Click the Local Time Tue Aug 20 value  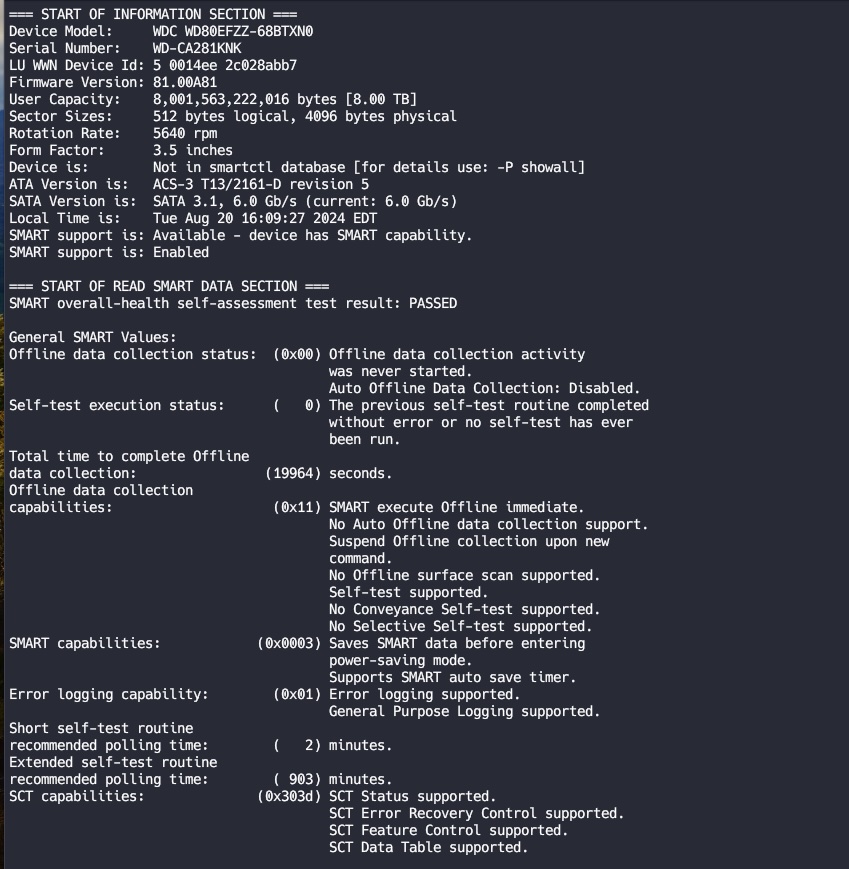coord(265,218)
